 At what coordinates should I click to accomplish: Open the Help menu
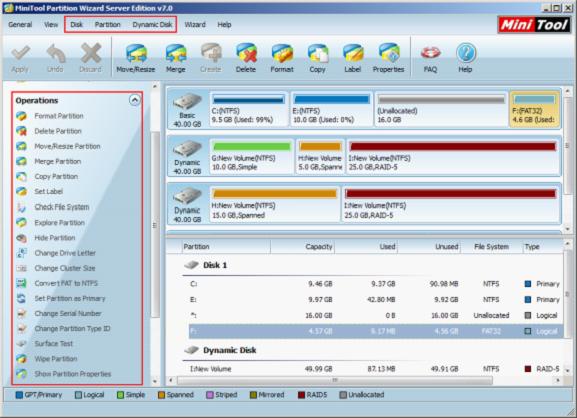point(224,25)
